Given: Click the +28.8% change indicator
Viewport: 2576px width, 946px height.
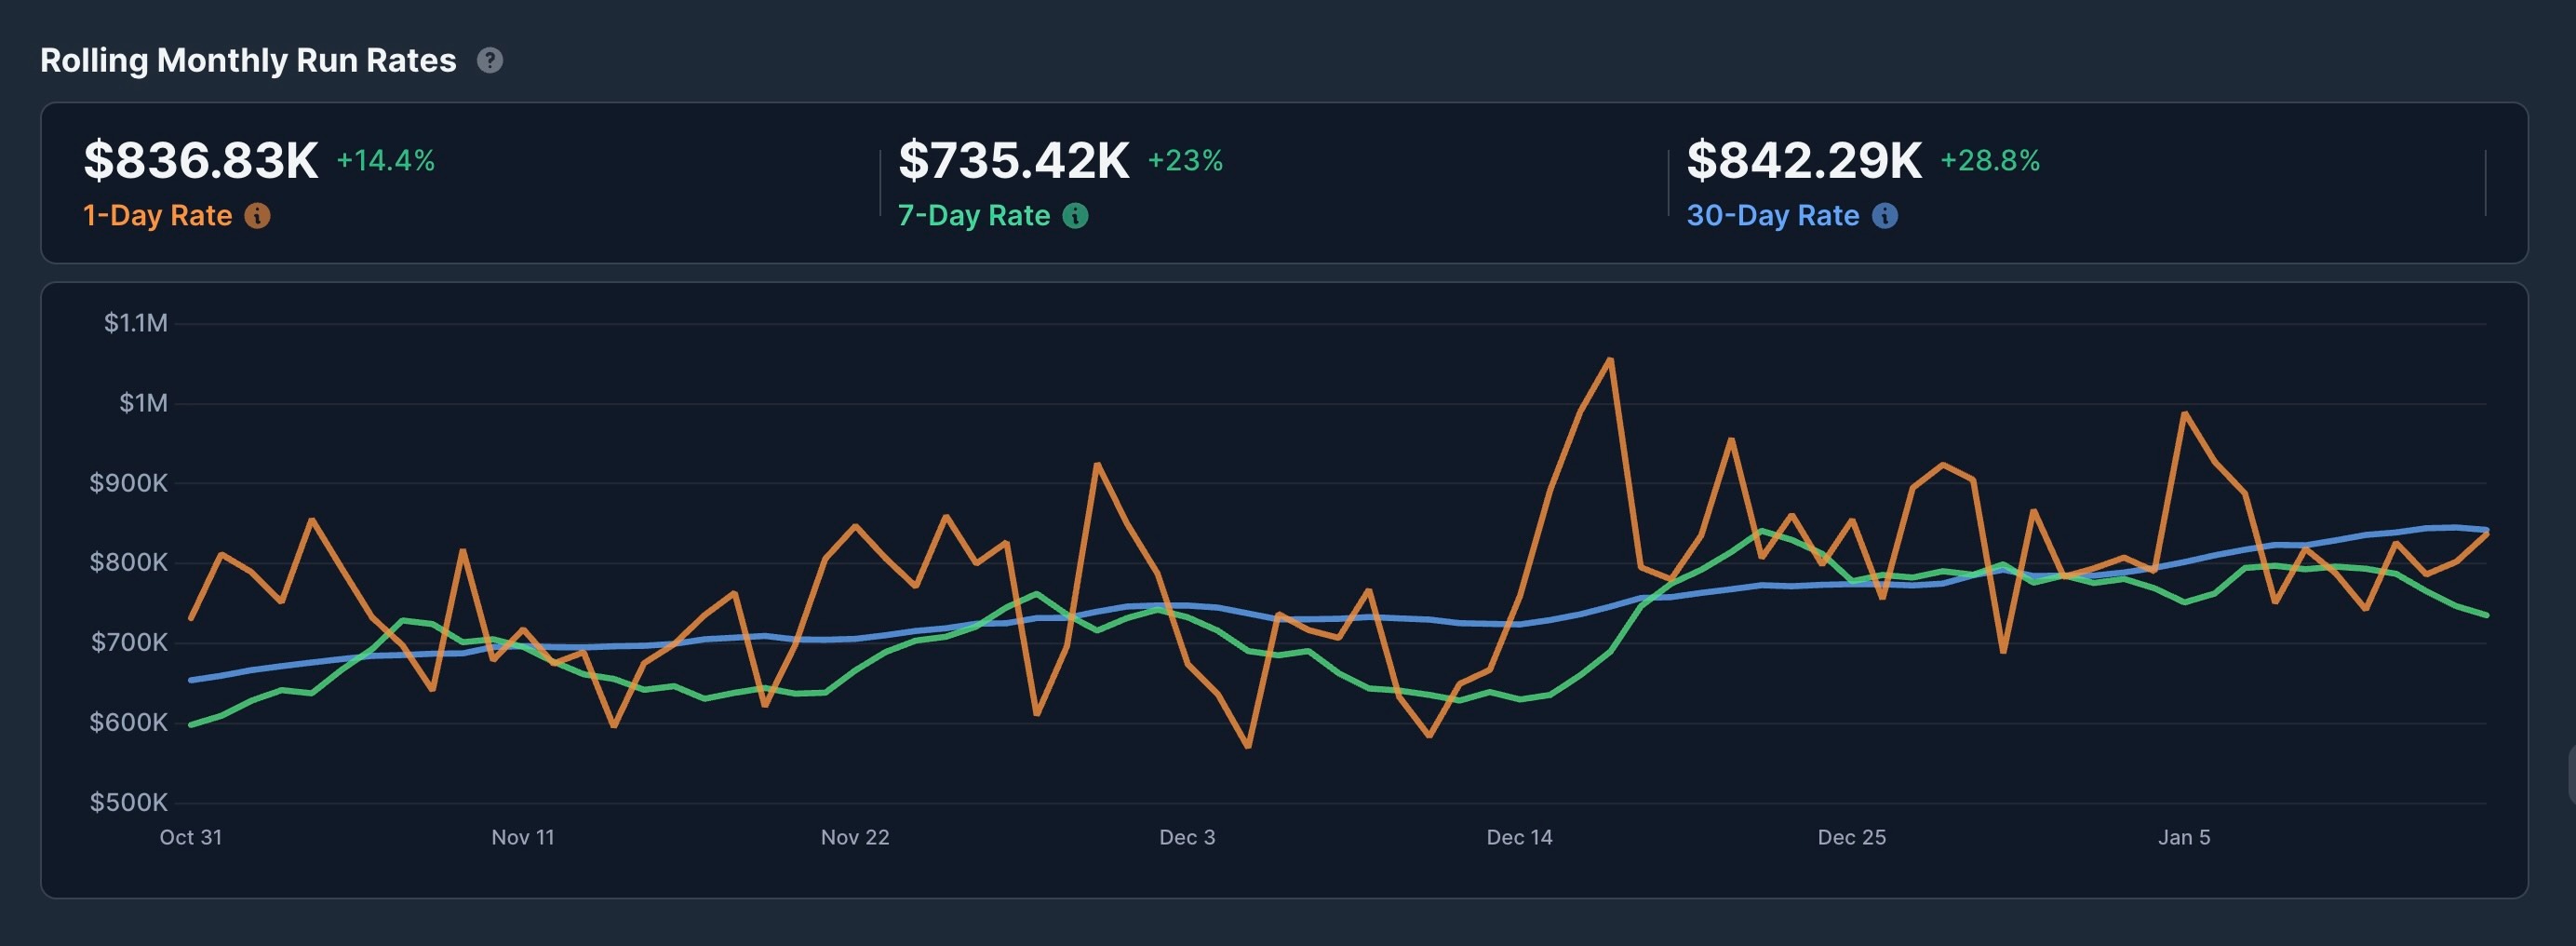Looking at the screenshot, I should (x=1990, y=161).
